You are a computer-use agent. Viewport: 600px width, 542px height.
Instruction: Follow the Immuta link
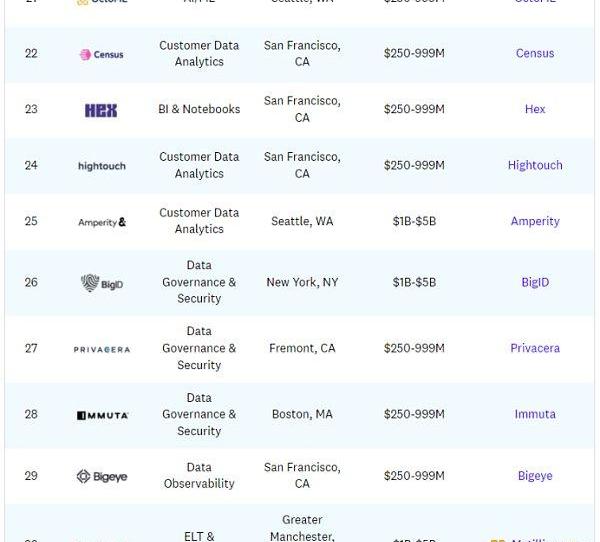[535, 414]
